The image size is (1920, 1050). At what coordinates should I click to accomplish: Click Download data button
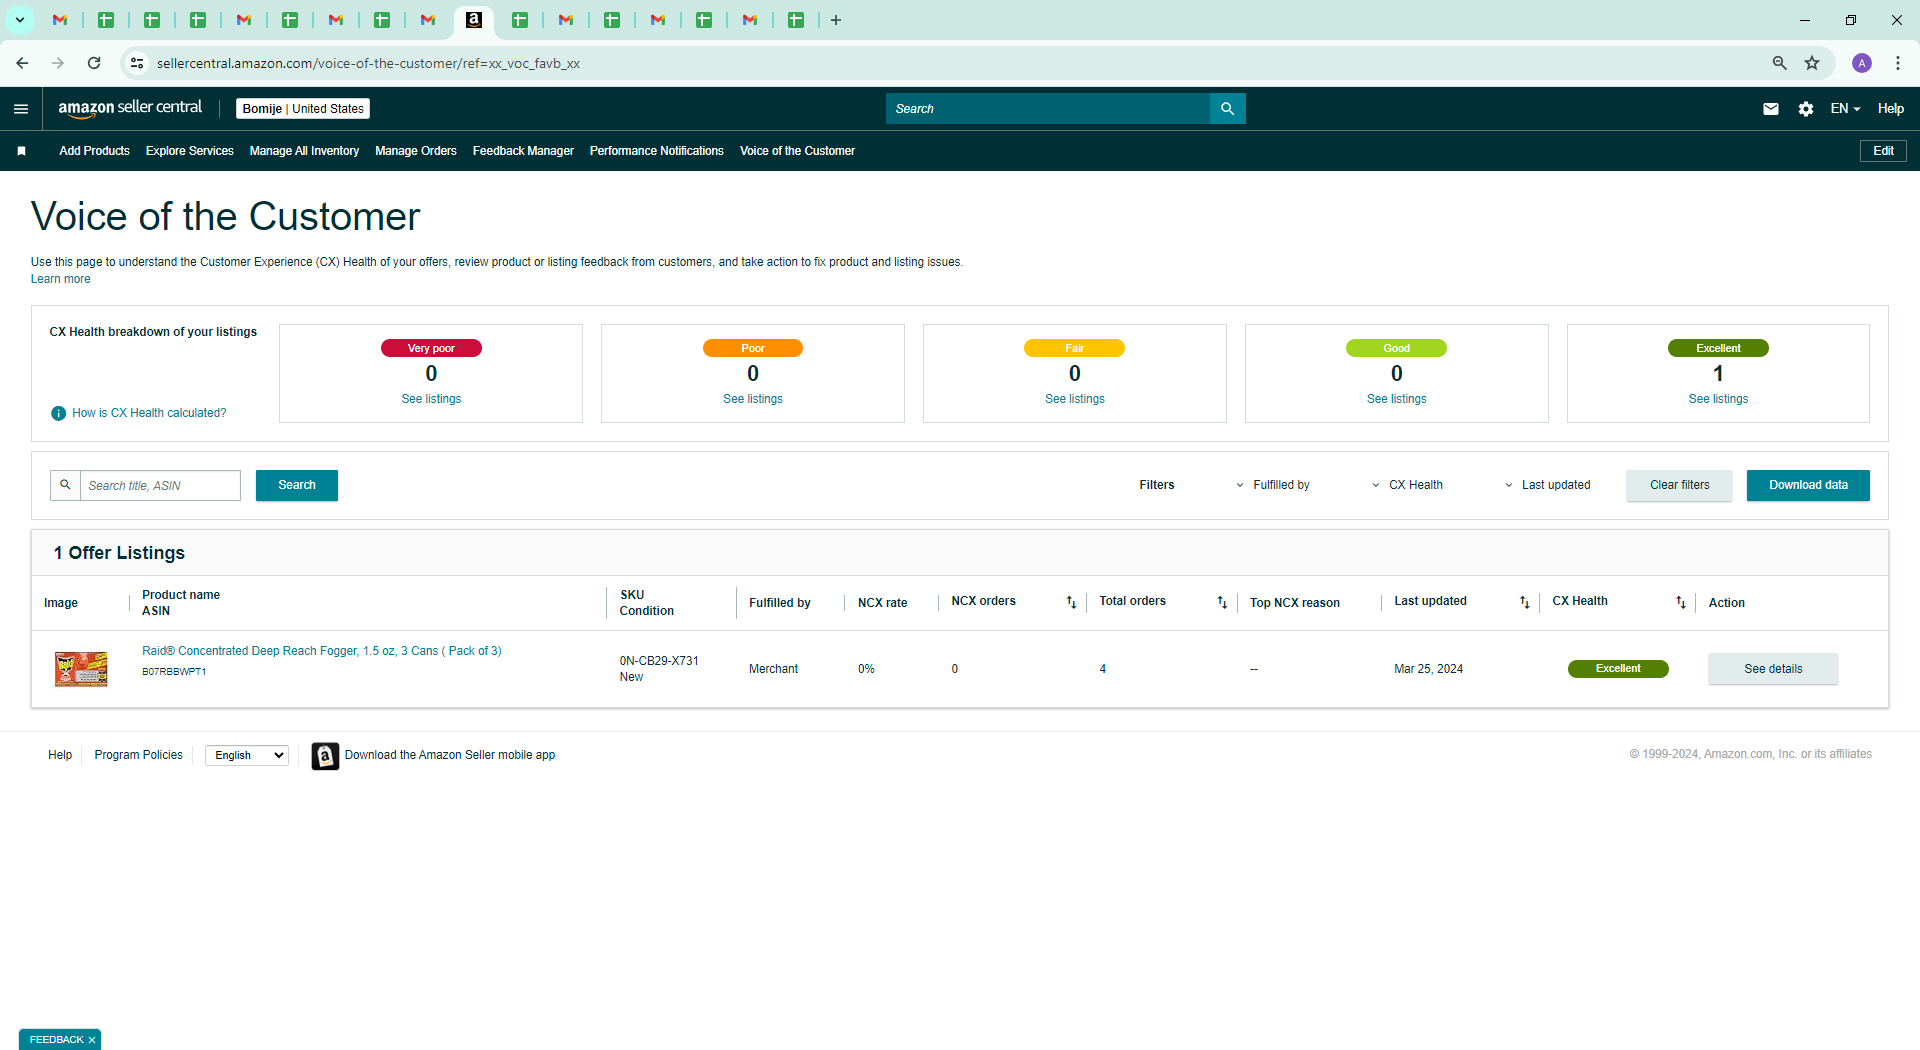tap(1808, 485)
